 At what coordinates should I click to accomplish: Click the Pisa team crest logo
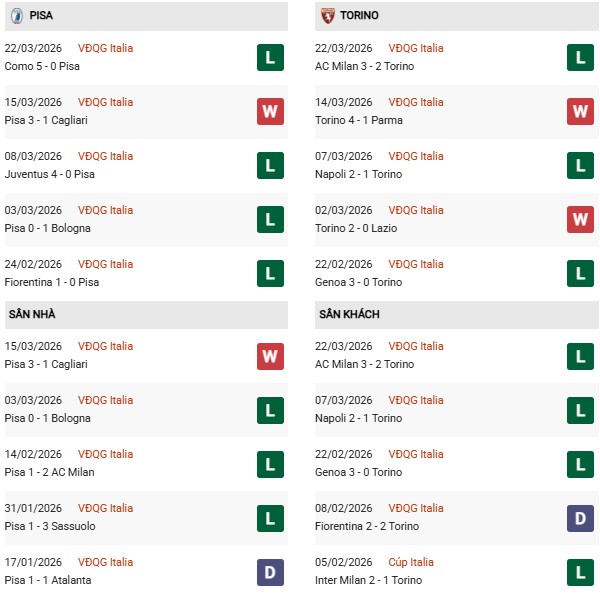pyautogui.click(x=17, y=16)
